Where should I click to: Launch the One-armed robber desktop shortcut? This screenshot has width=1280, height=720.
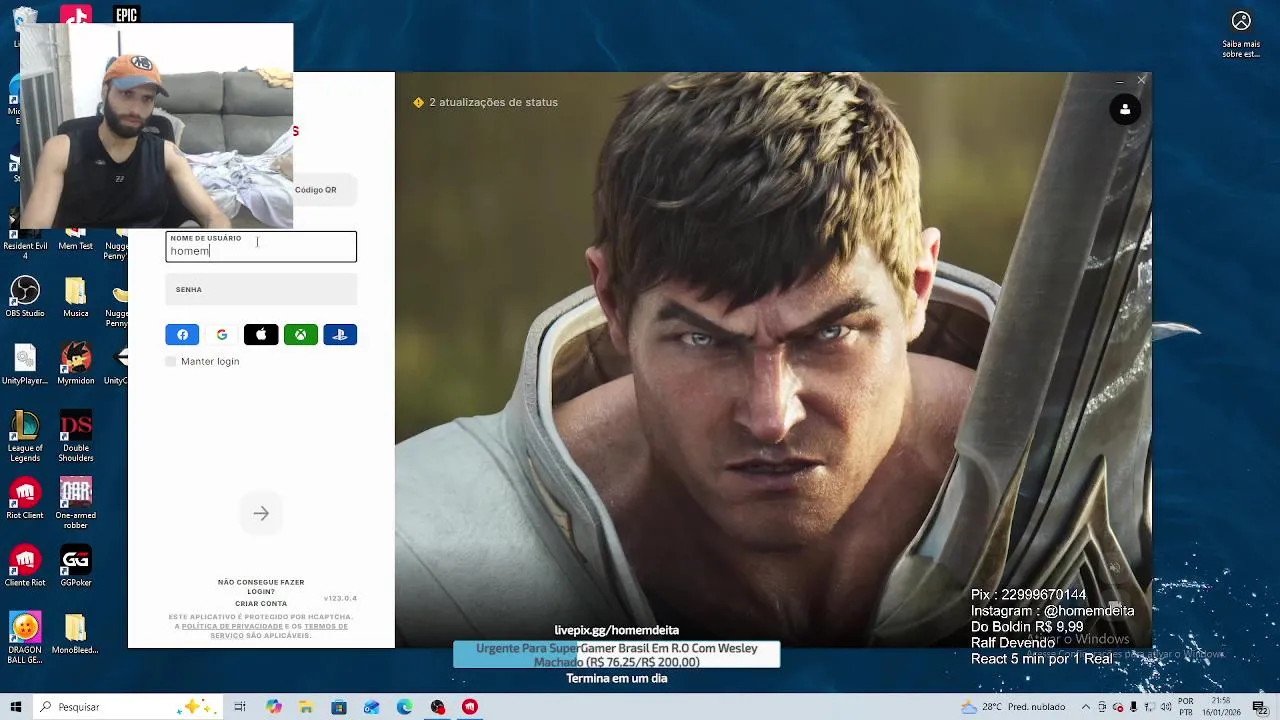point(76,504)
